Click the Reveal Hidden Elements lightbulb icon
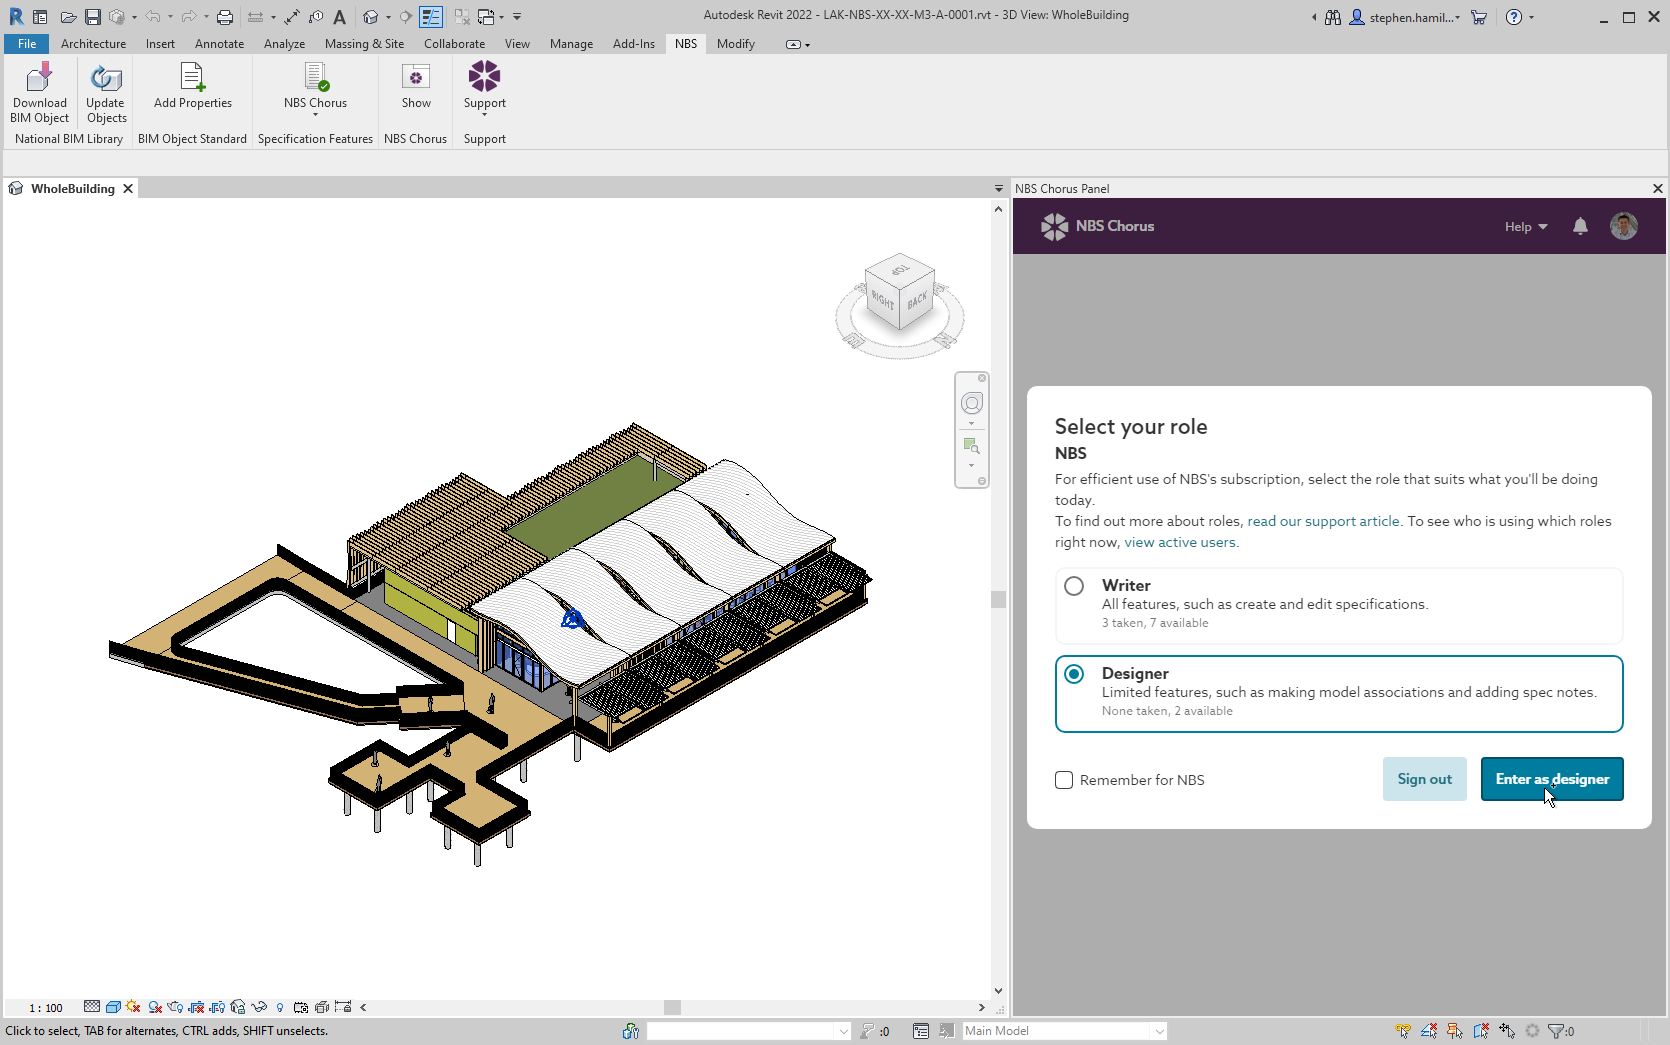The image size is (1670, 1045). [x=280, y=1007]
